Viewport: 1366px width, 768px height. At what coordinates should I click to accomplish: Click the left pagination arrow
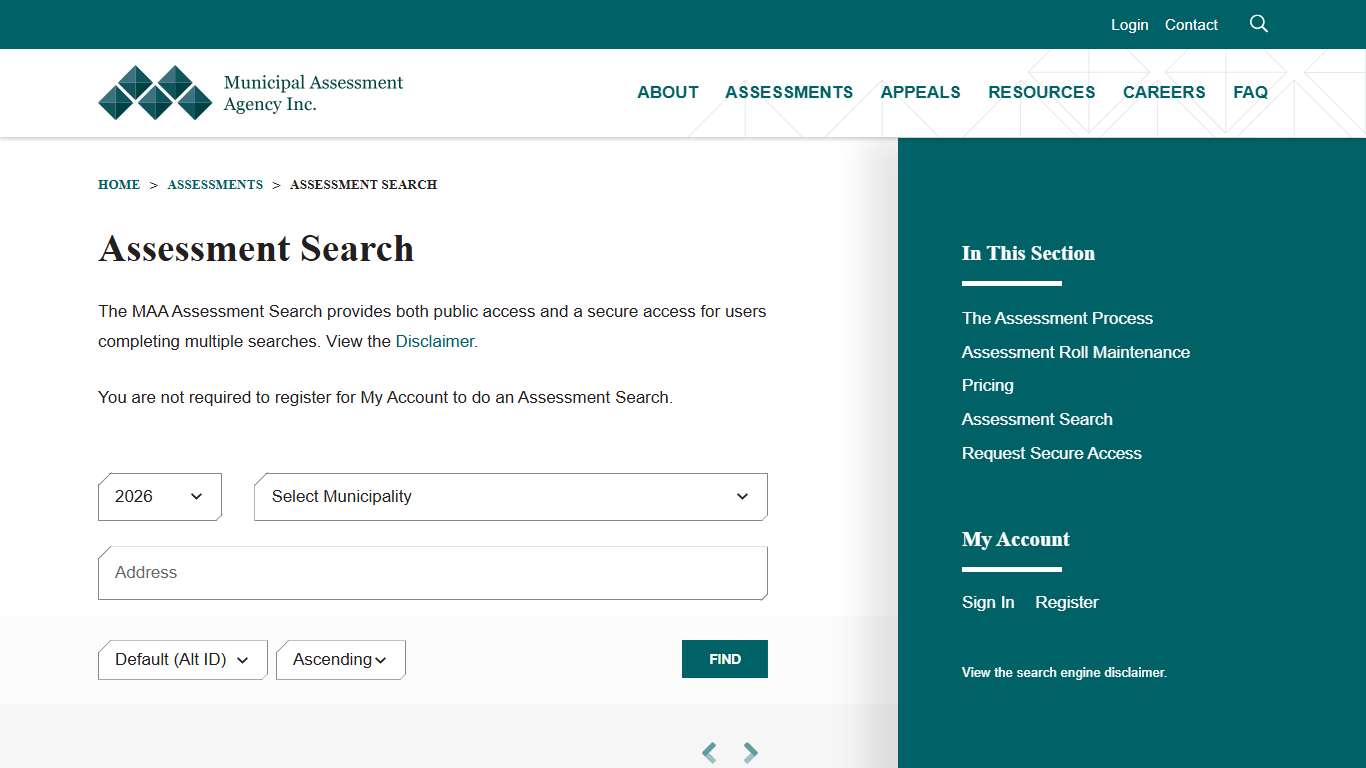tap(709, 752)
